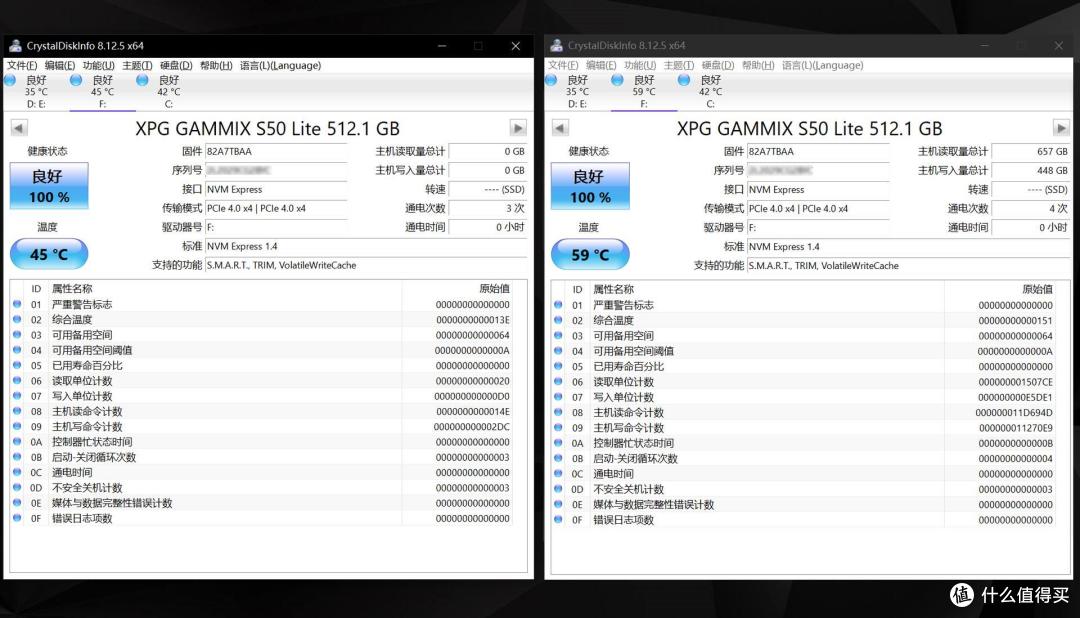The height and width of the screenshot is (618, 1080).
Task: Click 通电次数 value 3 次 in left window
Action: click(488, 208)
